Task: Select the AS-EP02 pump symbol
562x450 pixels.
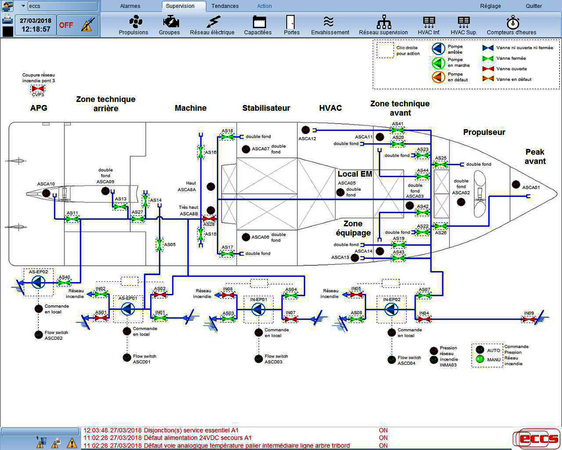Action: 38,283
